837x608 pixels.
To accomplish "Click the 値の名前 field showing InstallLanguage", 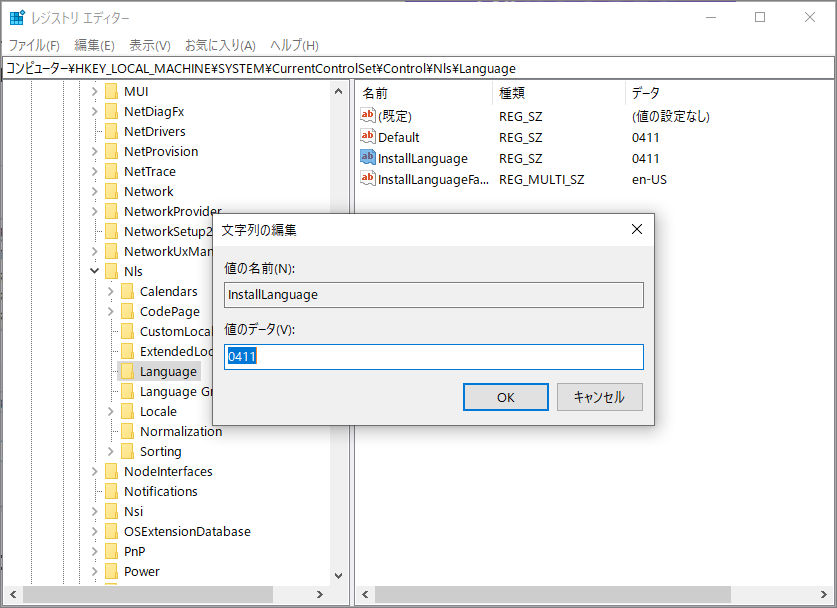I will [x=434, y=295].
